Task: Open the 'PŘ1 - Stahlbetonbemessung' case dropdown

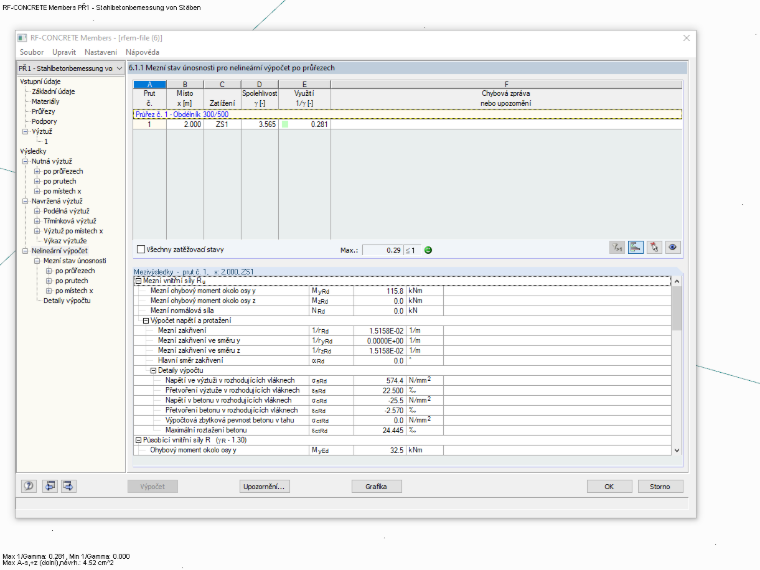Action: (x=71, y=68)
